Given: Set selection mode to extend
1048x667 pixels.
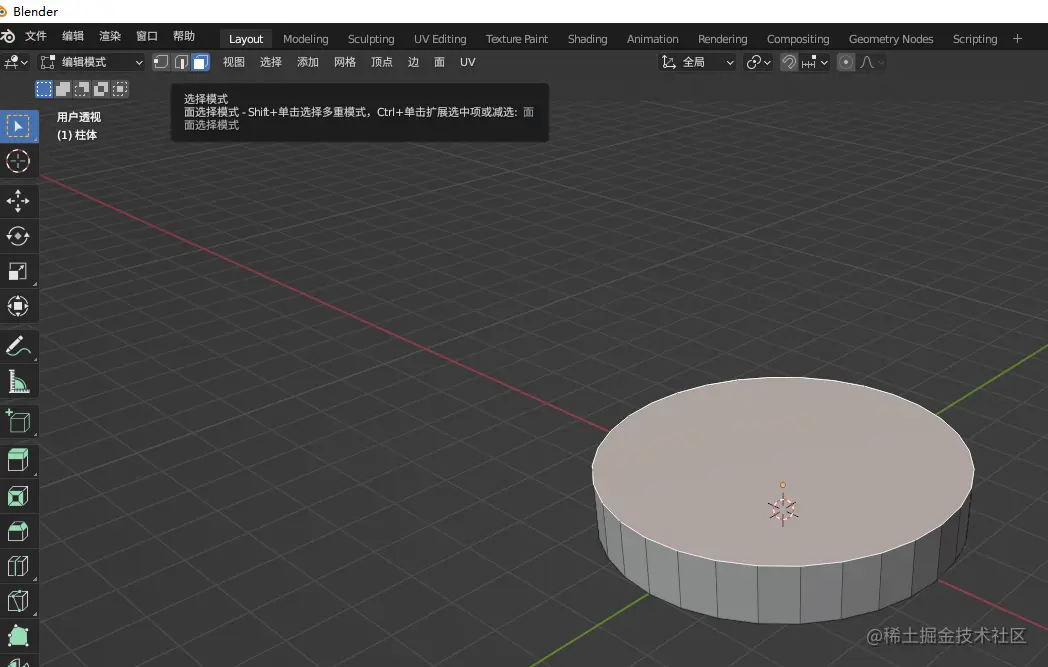Looking at the screenshot, I should [63, 89].
